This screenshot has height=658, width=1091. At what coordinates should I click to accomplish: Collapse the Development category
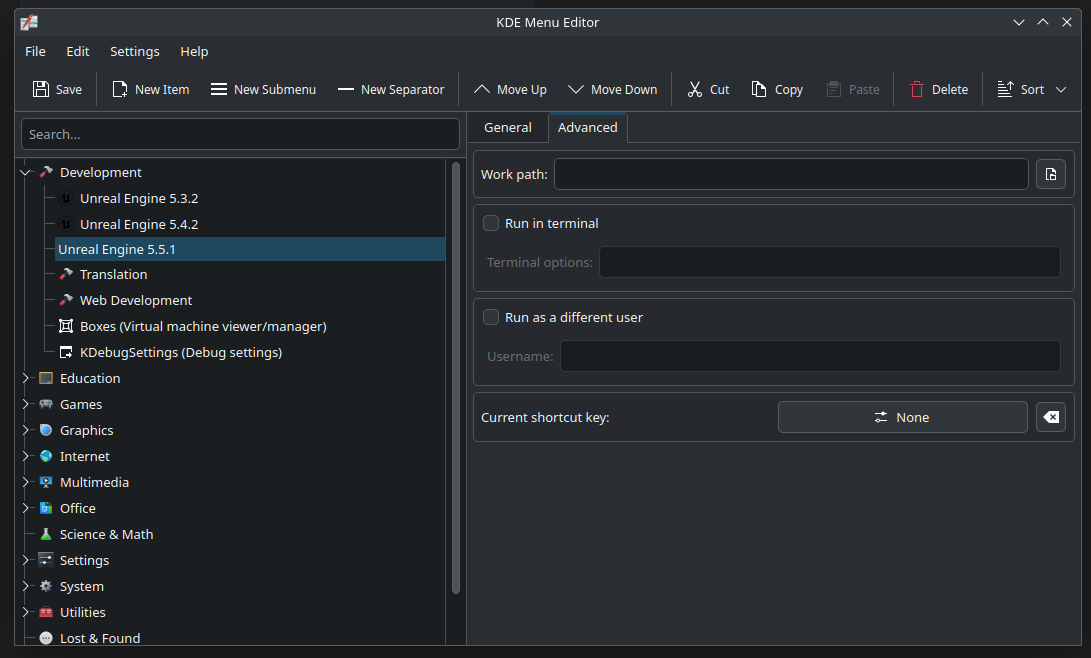coord(23,172)
